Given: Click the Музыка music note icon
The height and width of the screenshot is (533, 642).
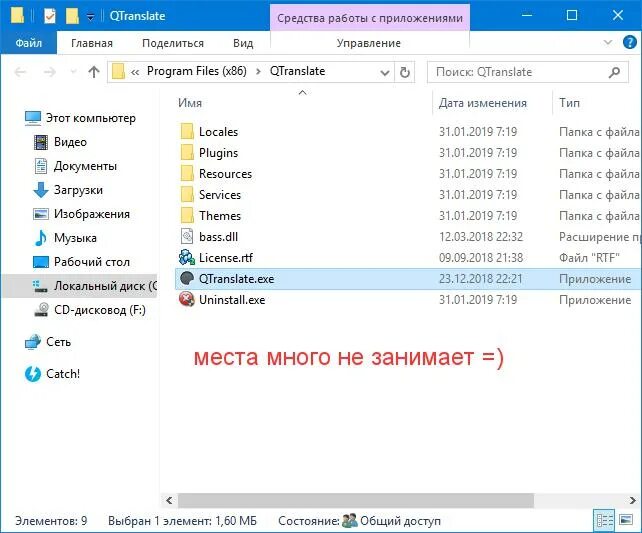Looking at the screenshot, I should pos(41,238).
